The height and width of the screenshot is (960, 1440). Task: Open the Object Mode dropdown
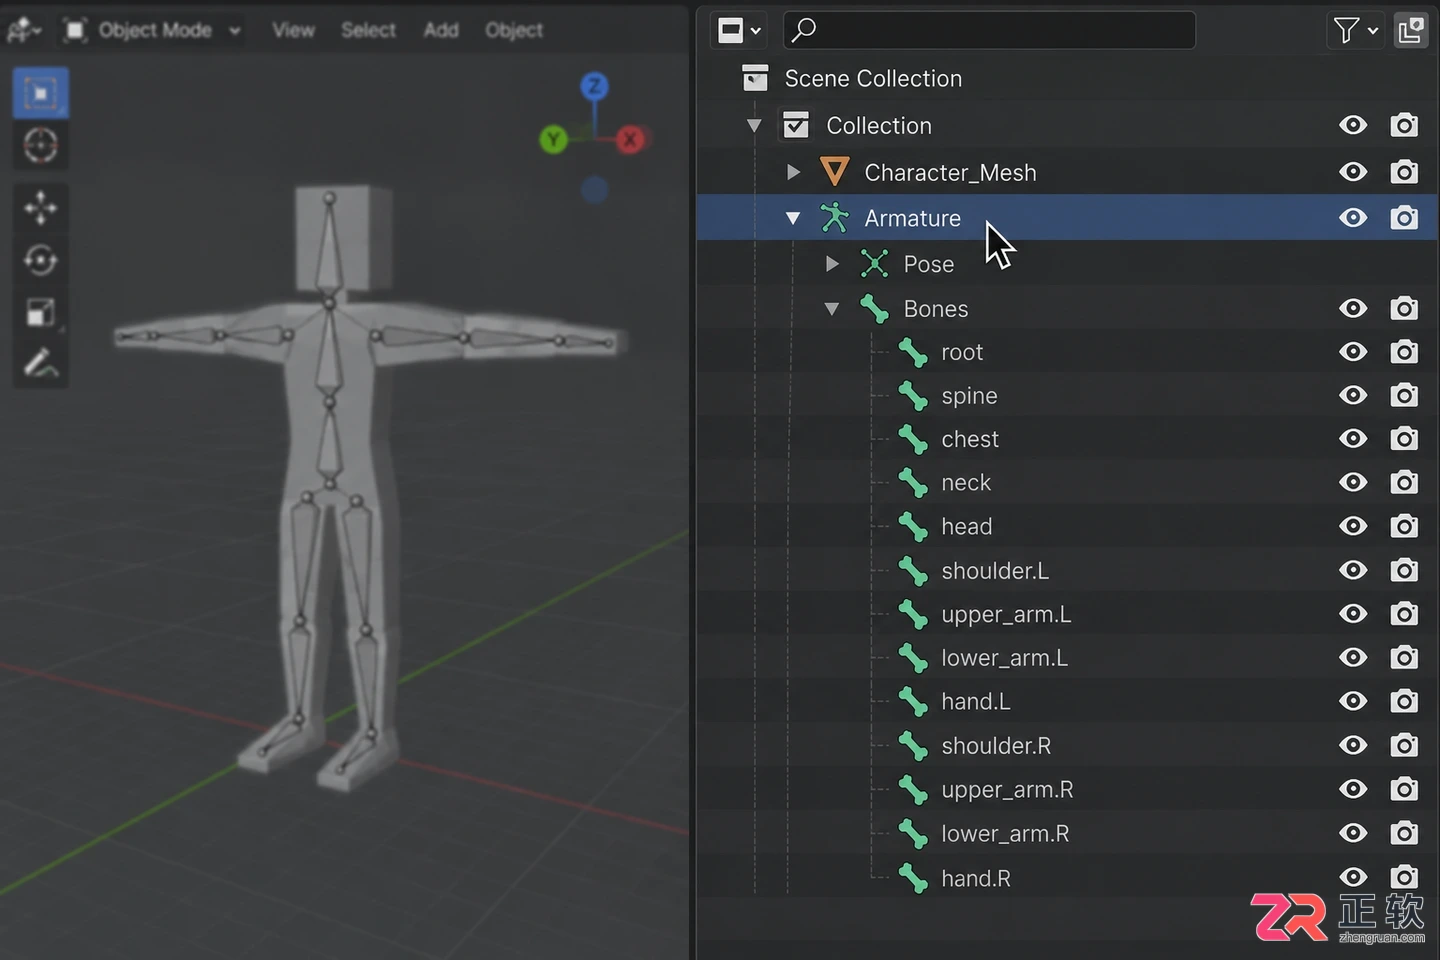click(152, 30)
